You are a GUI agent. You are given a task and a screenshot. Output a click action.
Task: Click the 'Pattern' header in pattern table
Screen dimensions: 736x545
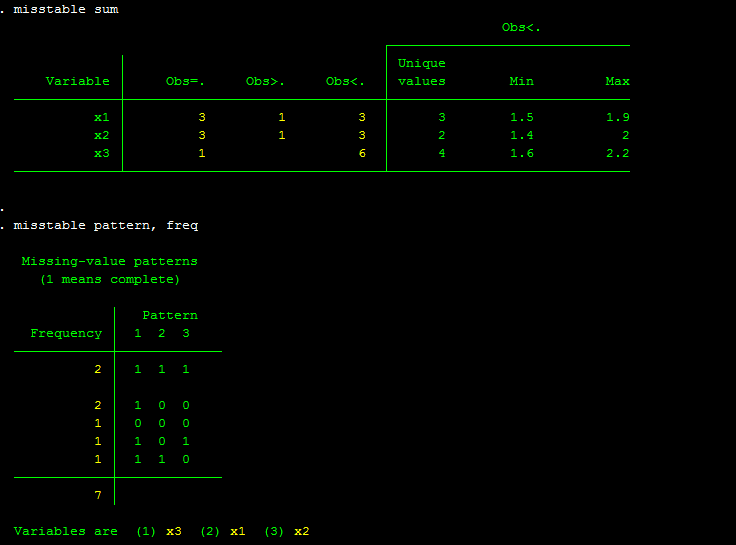click(169, 315)
